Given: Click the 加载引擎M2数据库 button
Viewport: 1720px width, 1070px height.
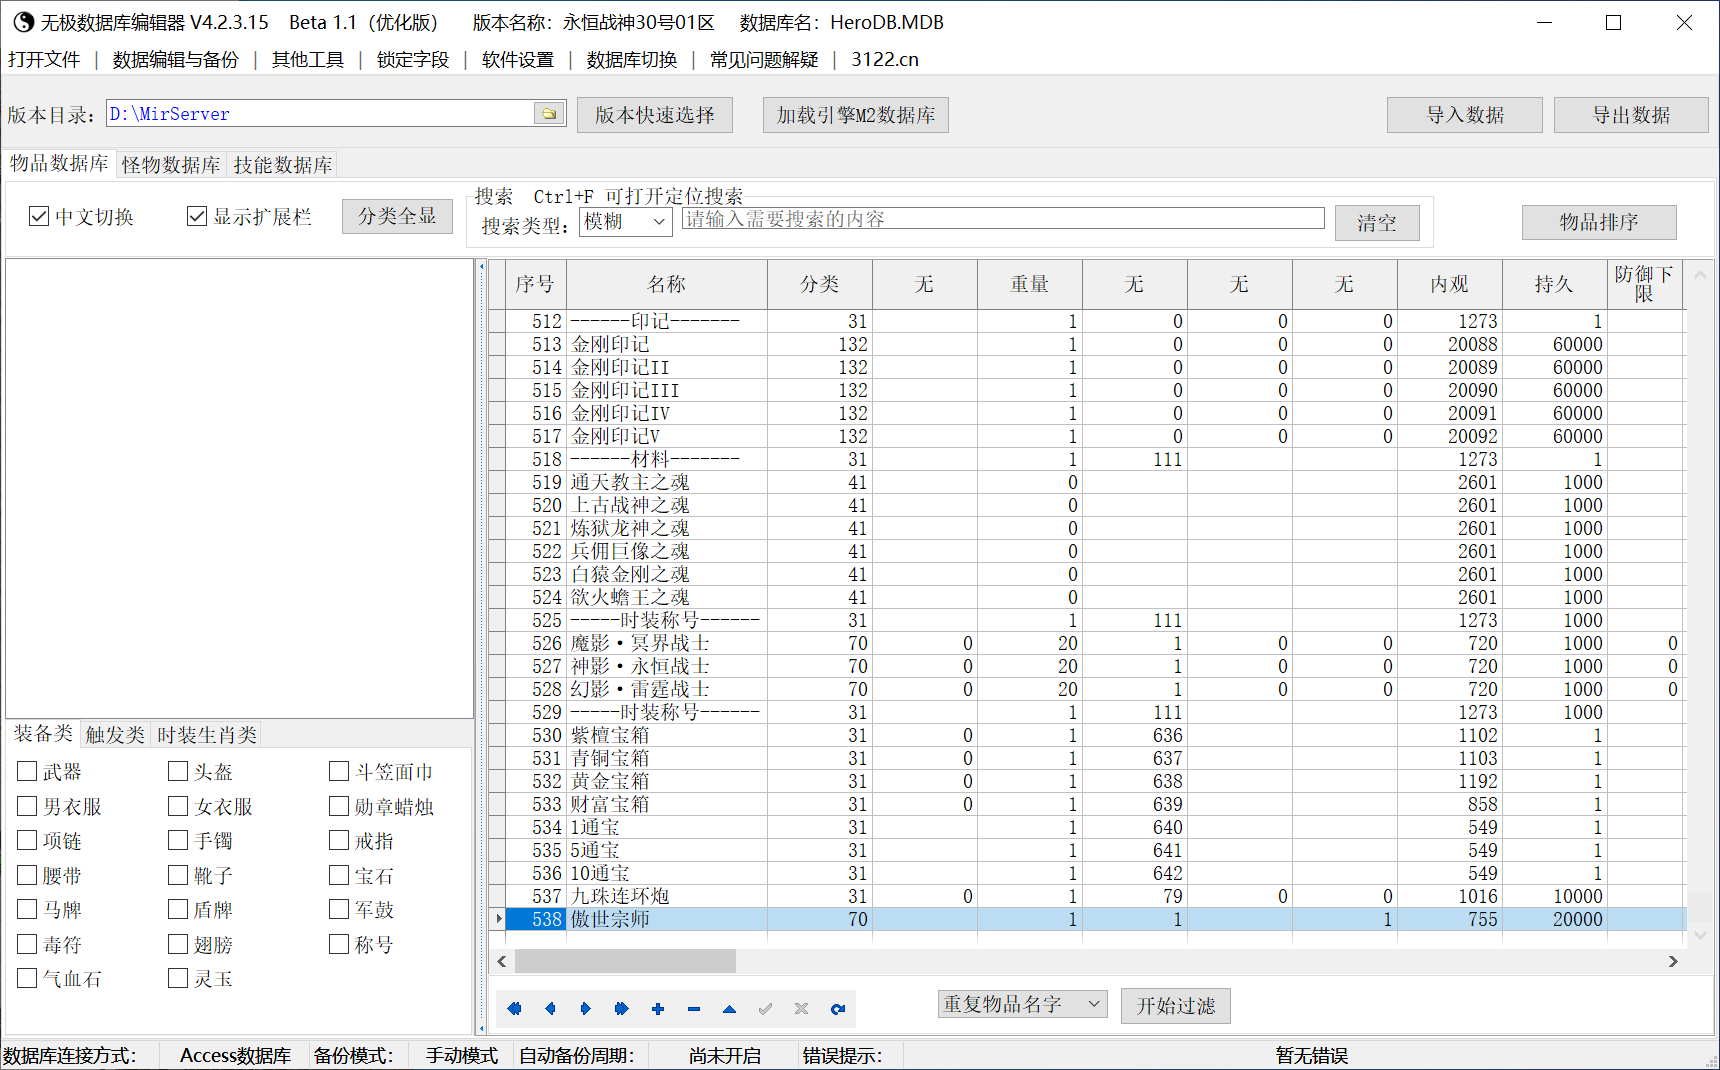Looking at the screenshot, I should pos(856,115).
